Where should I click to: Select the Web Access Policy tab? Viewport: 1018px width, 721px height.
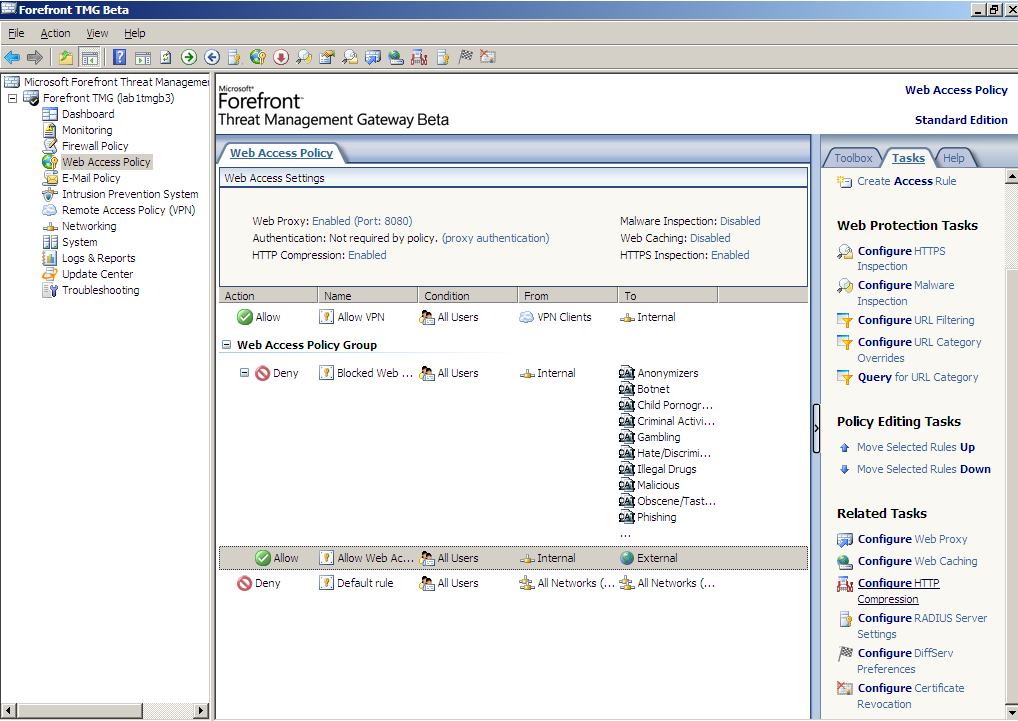click(x=281, y=153)
